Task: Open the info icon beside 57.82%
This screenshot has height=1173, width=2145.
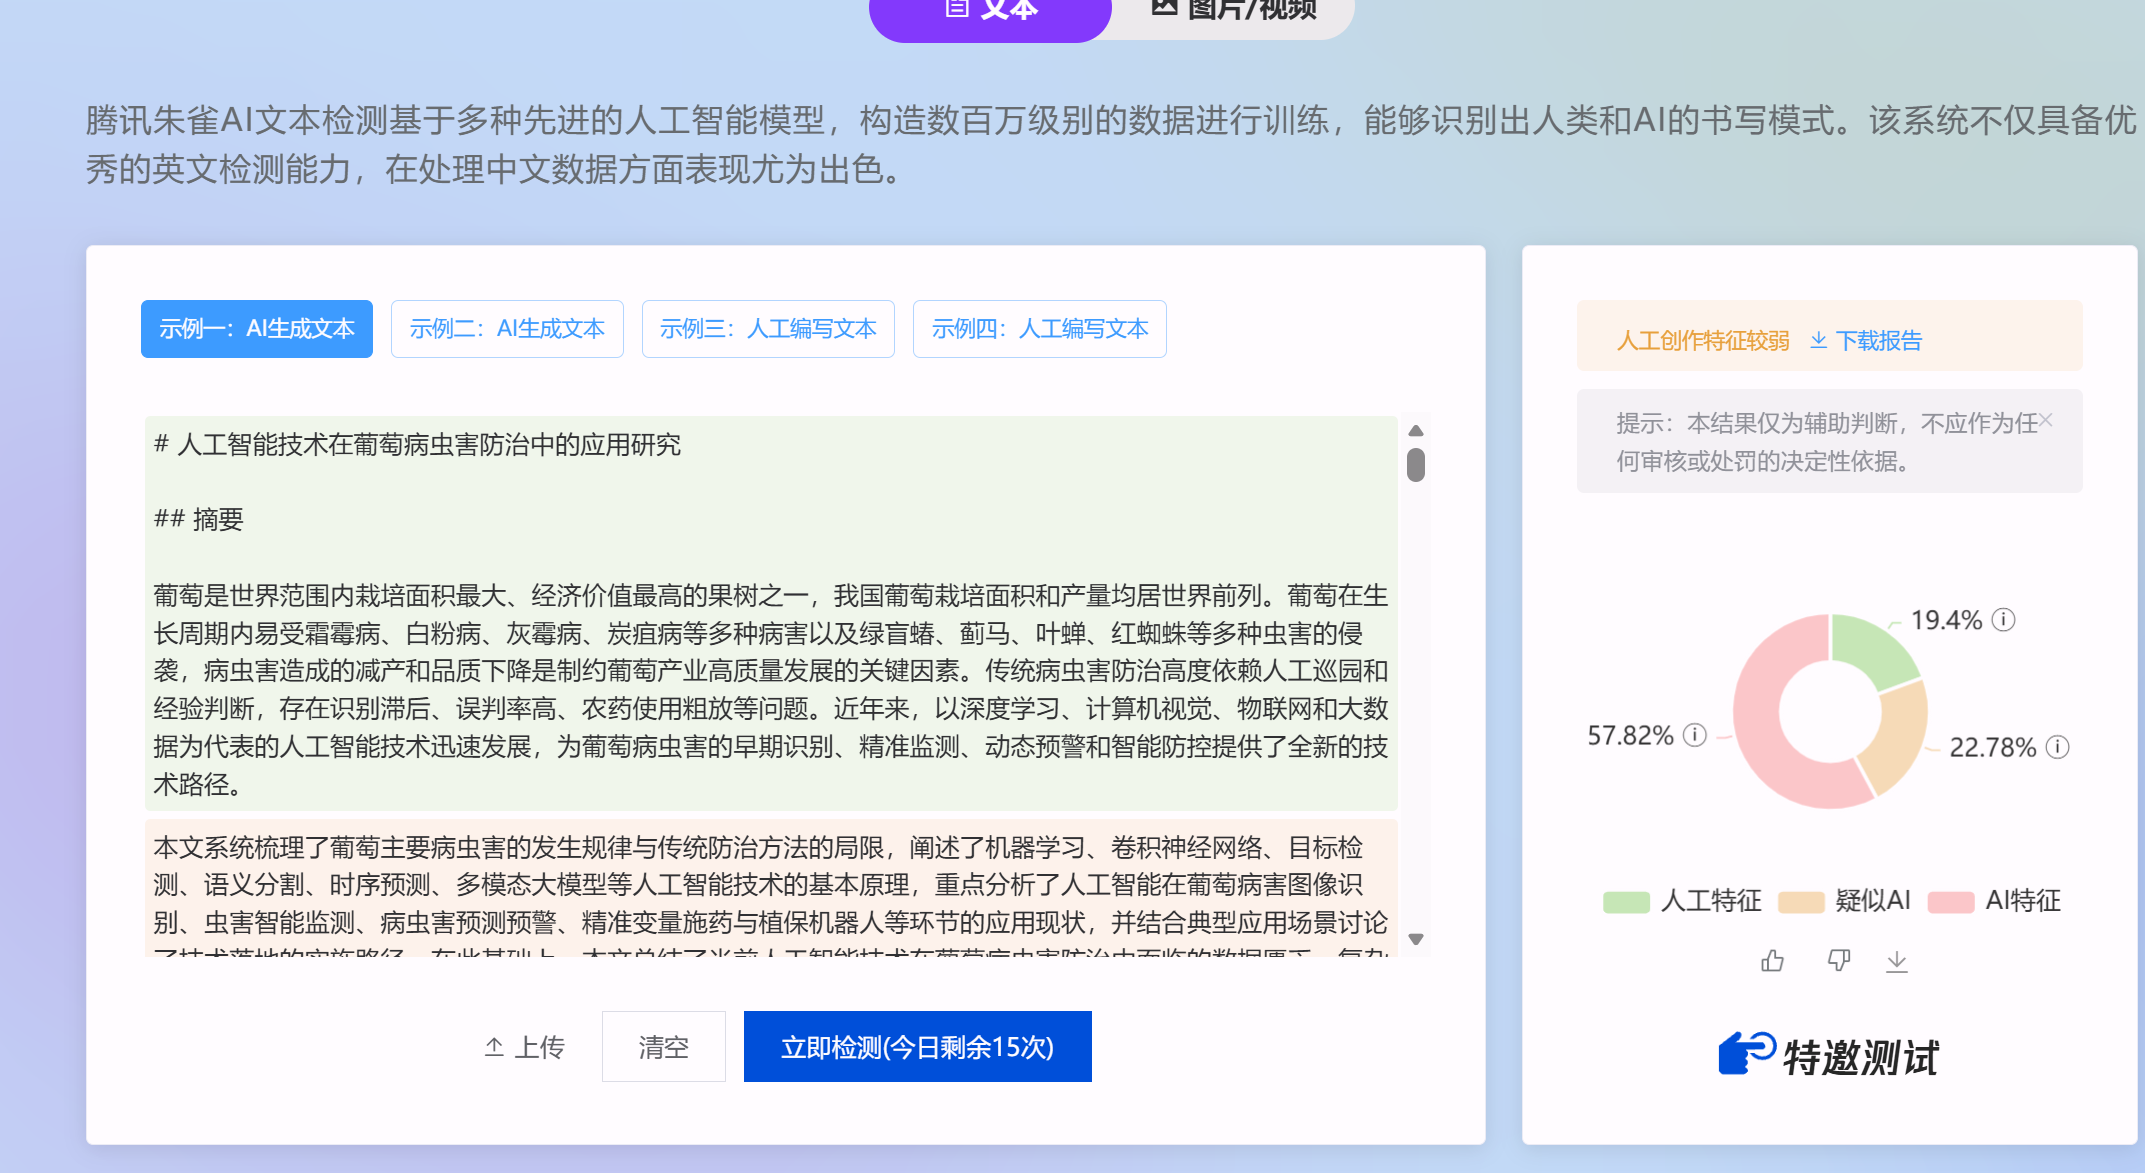Action: coord(1694,735)
